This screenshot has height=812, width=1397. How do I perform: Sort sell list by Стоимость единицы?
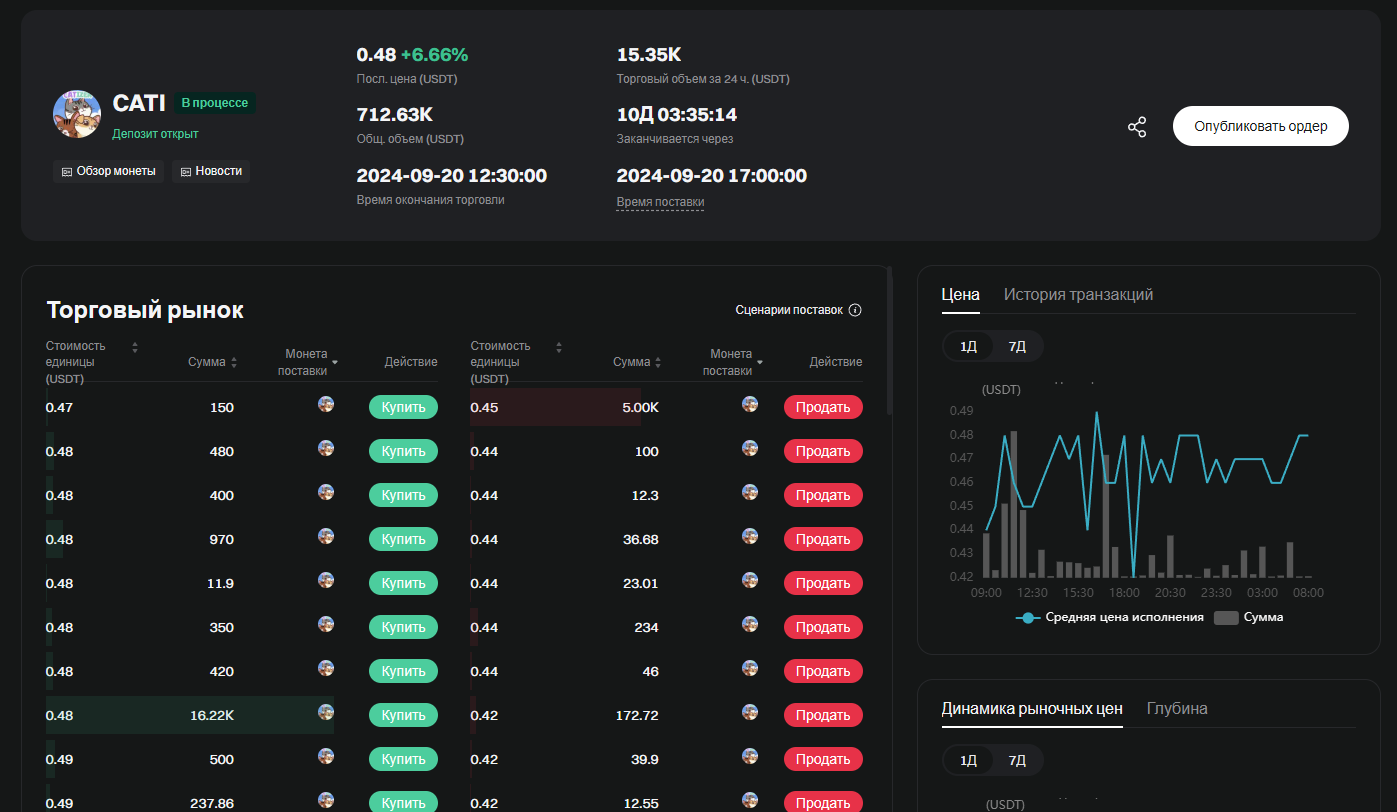[559, 347]
